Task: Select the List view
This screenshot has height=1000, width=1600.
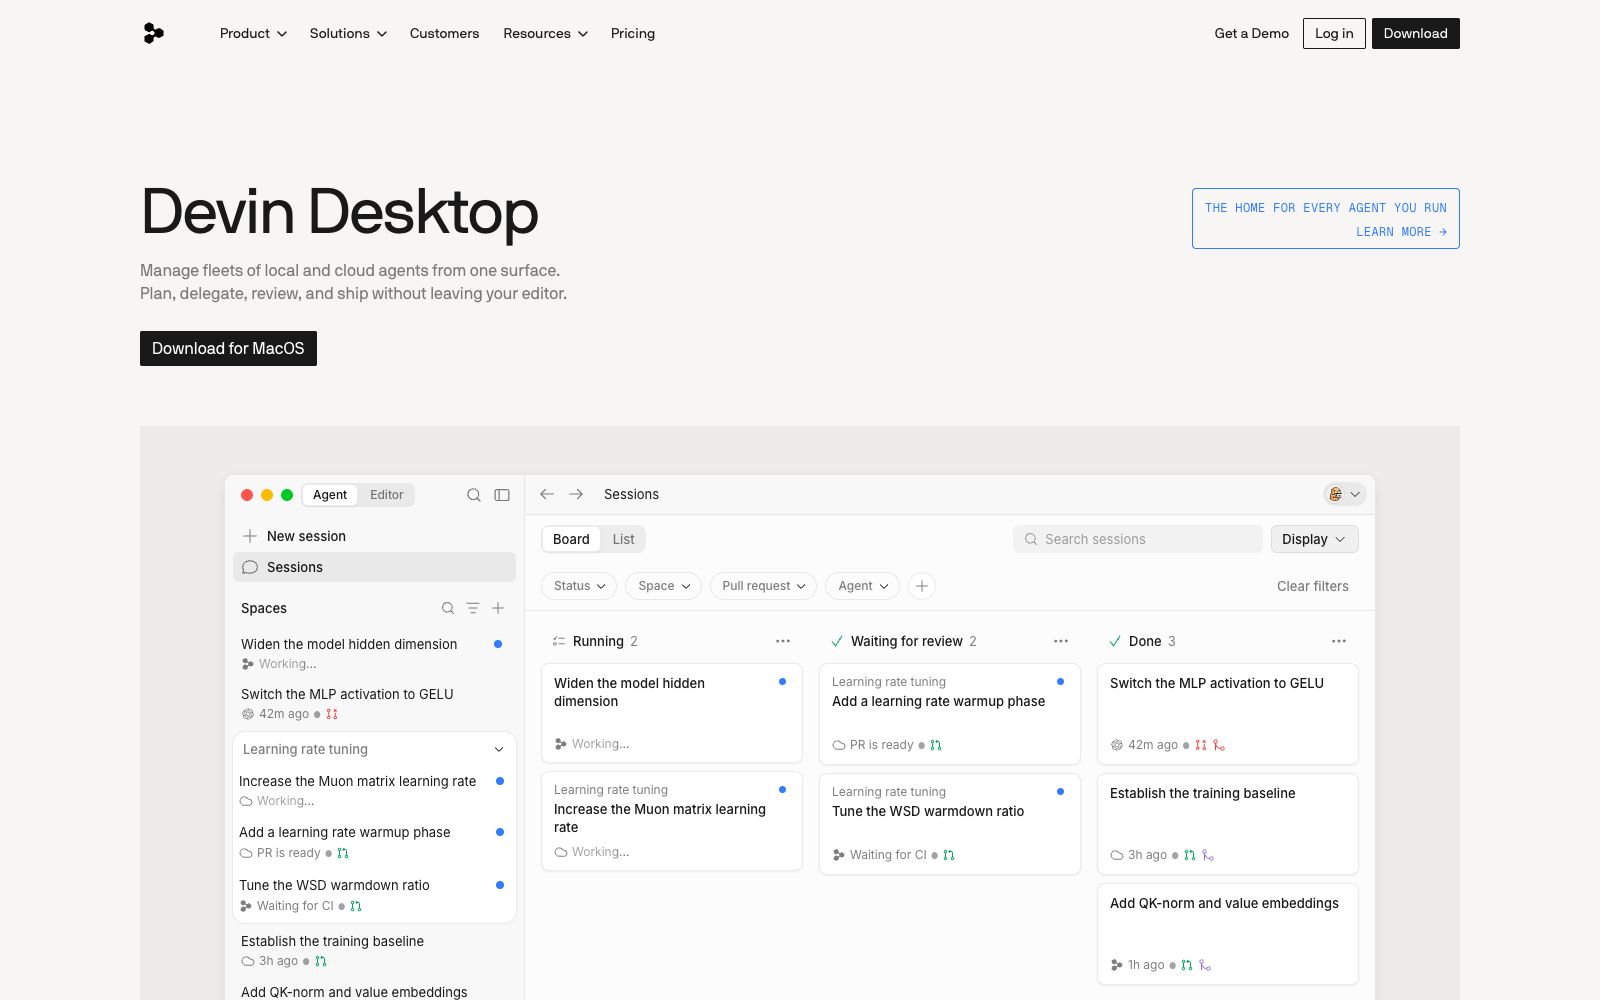Action: point(624,539)
